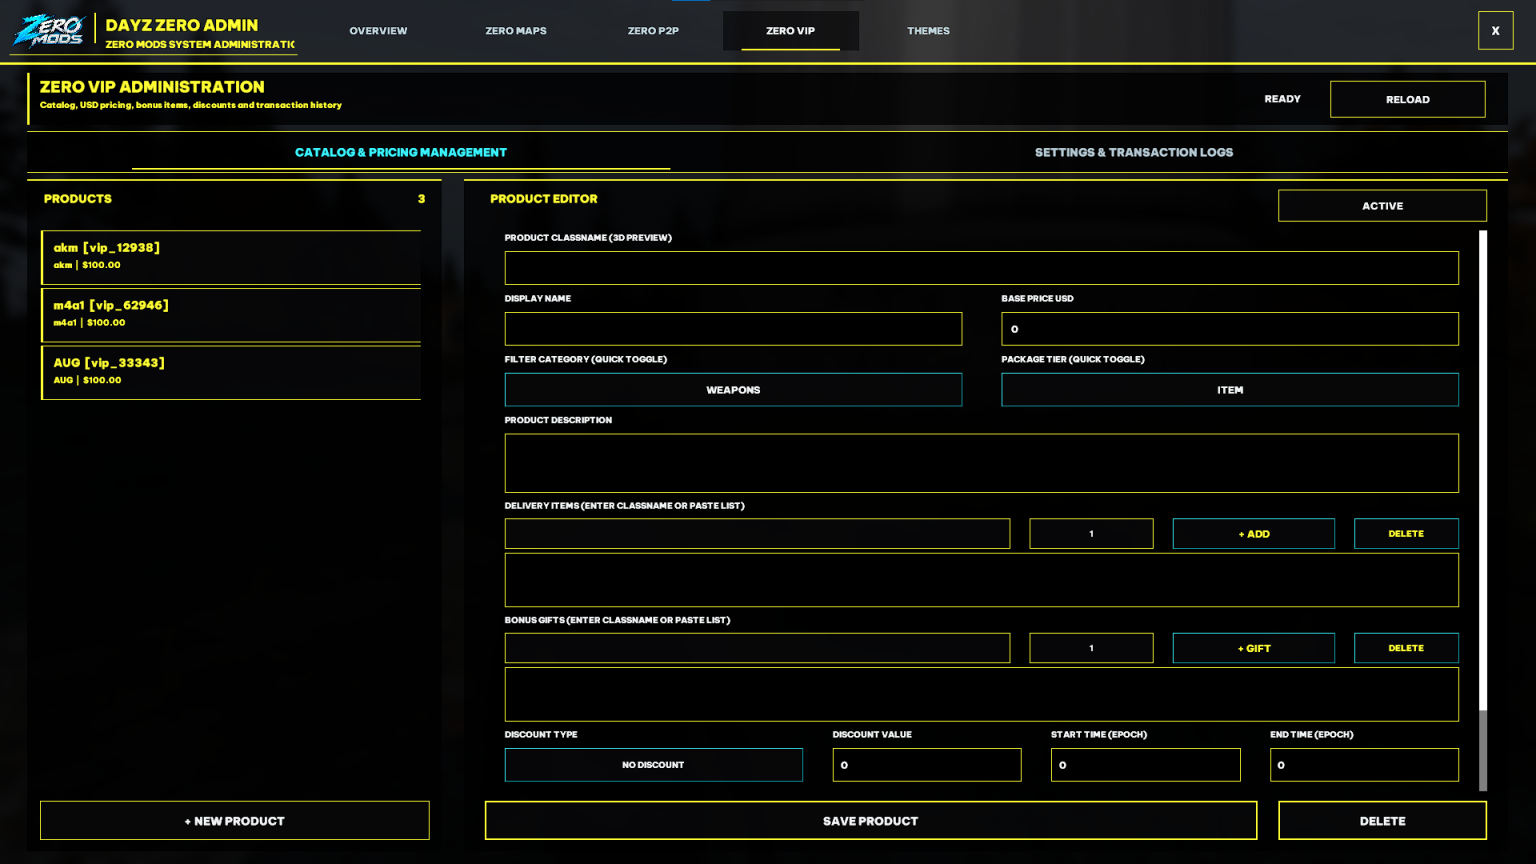Click the delivery item quantity field
The height and width of the screenshot is (864, 1536).
[1091, 534]
